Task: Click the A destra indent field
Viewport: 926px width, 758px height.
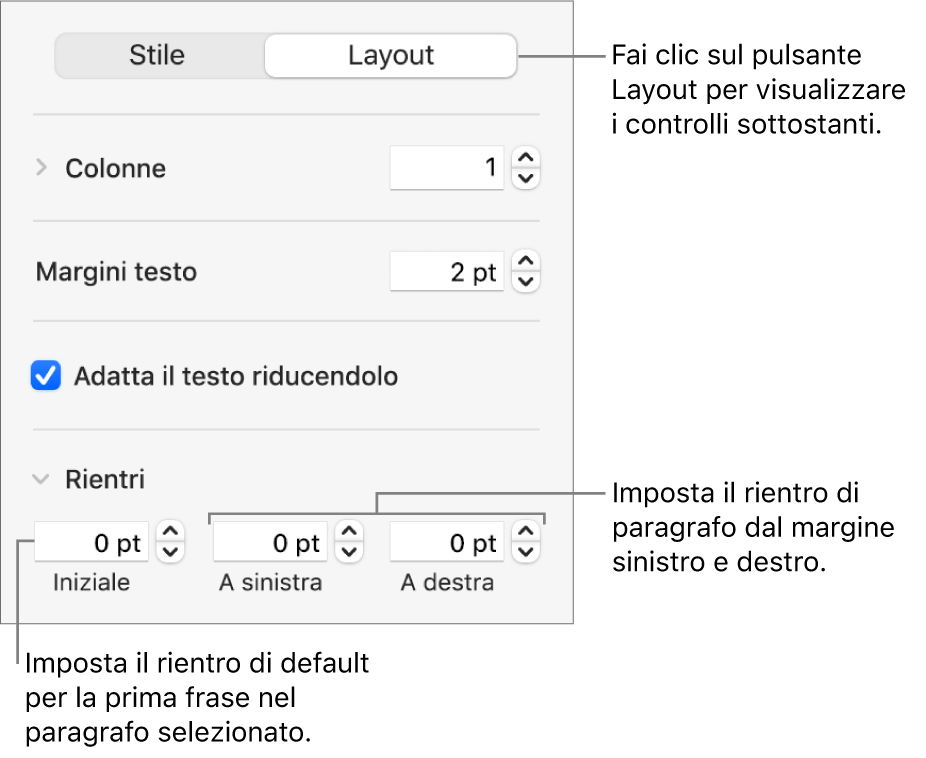Action: tap(446, 544)
